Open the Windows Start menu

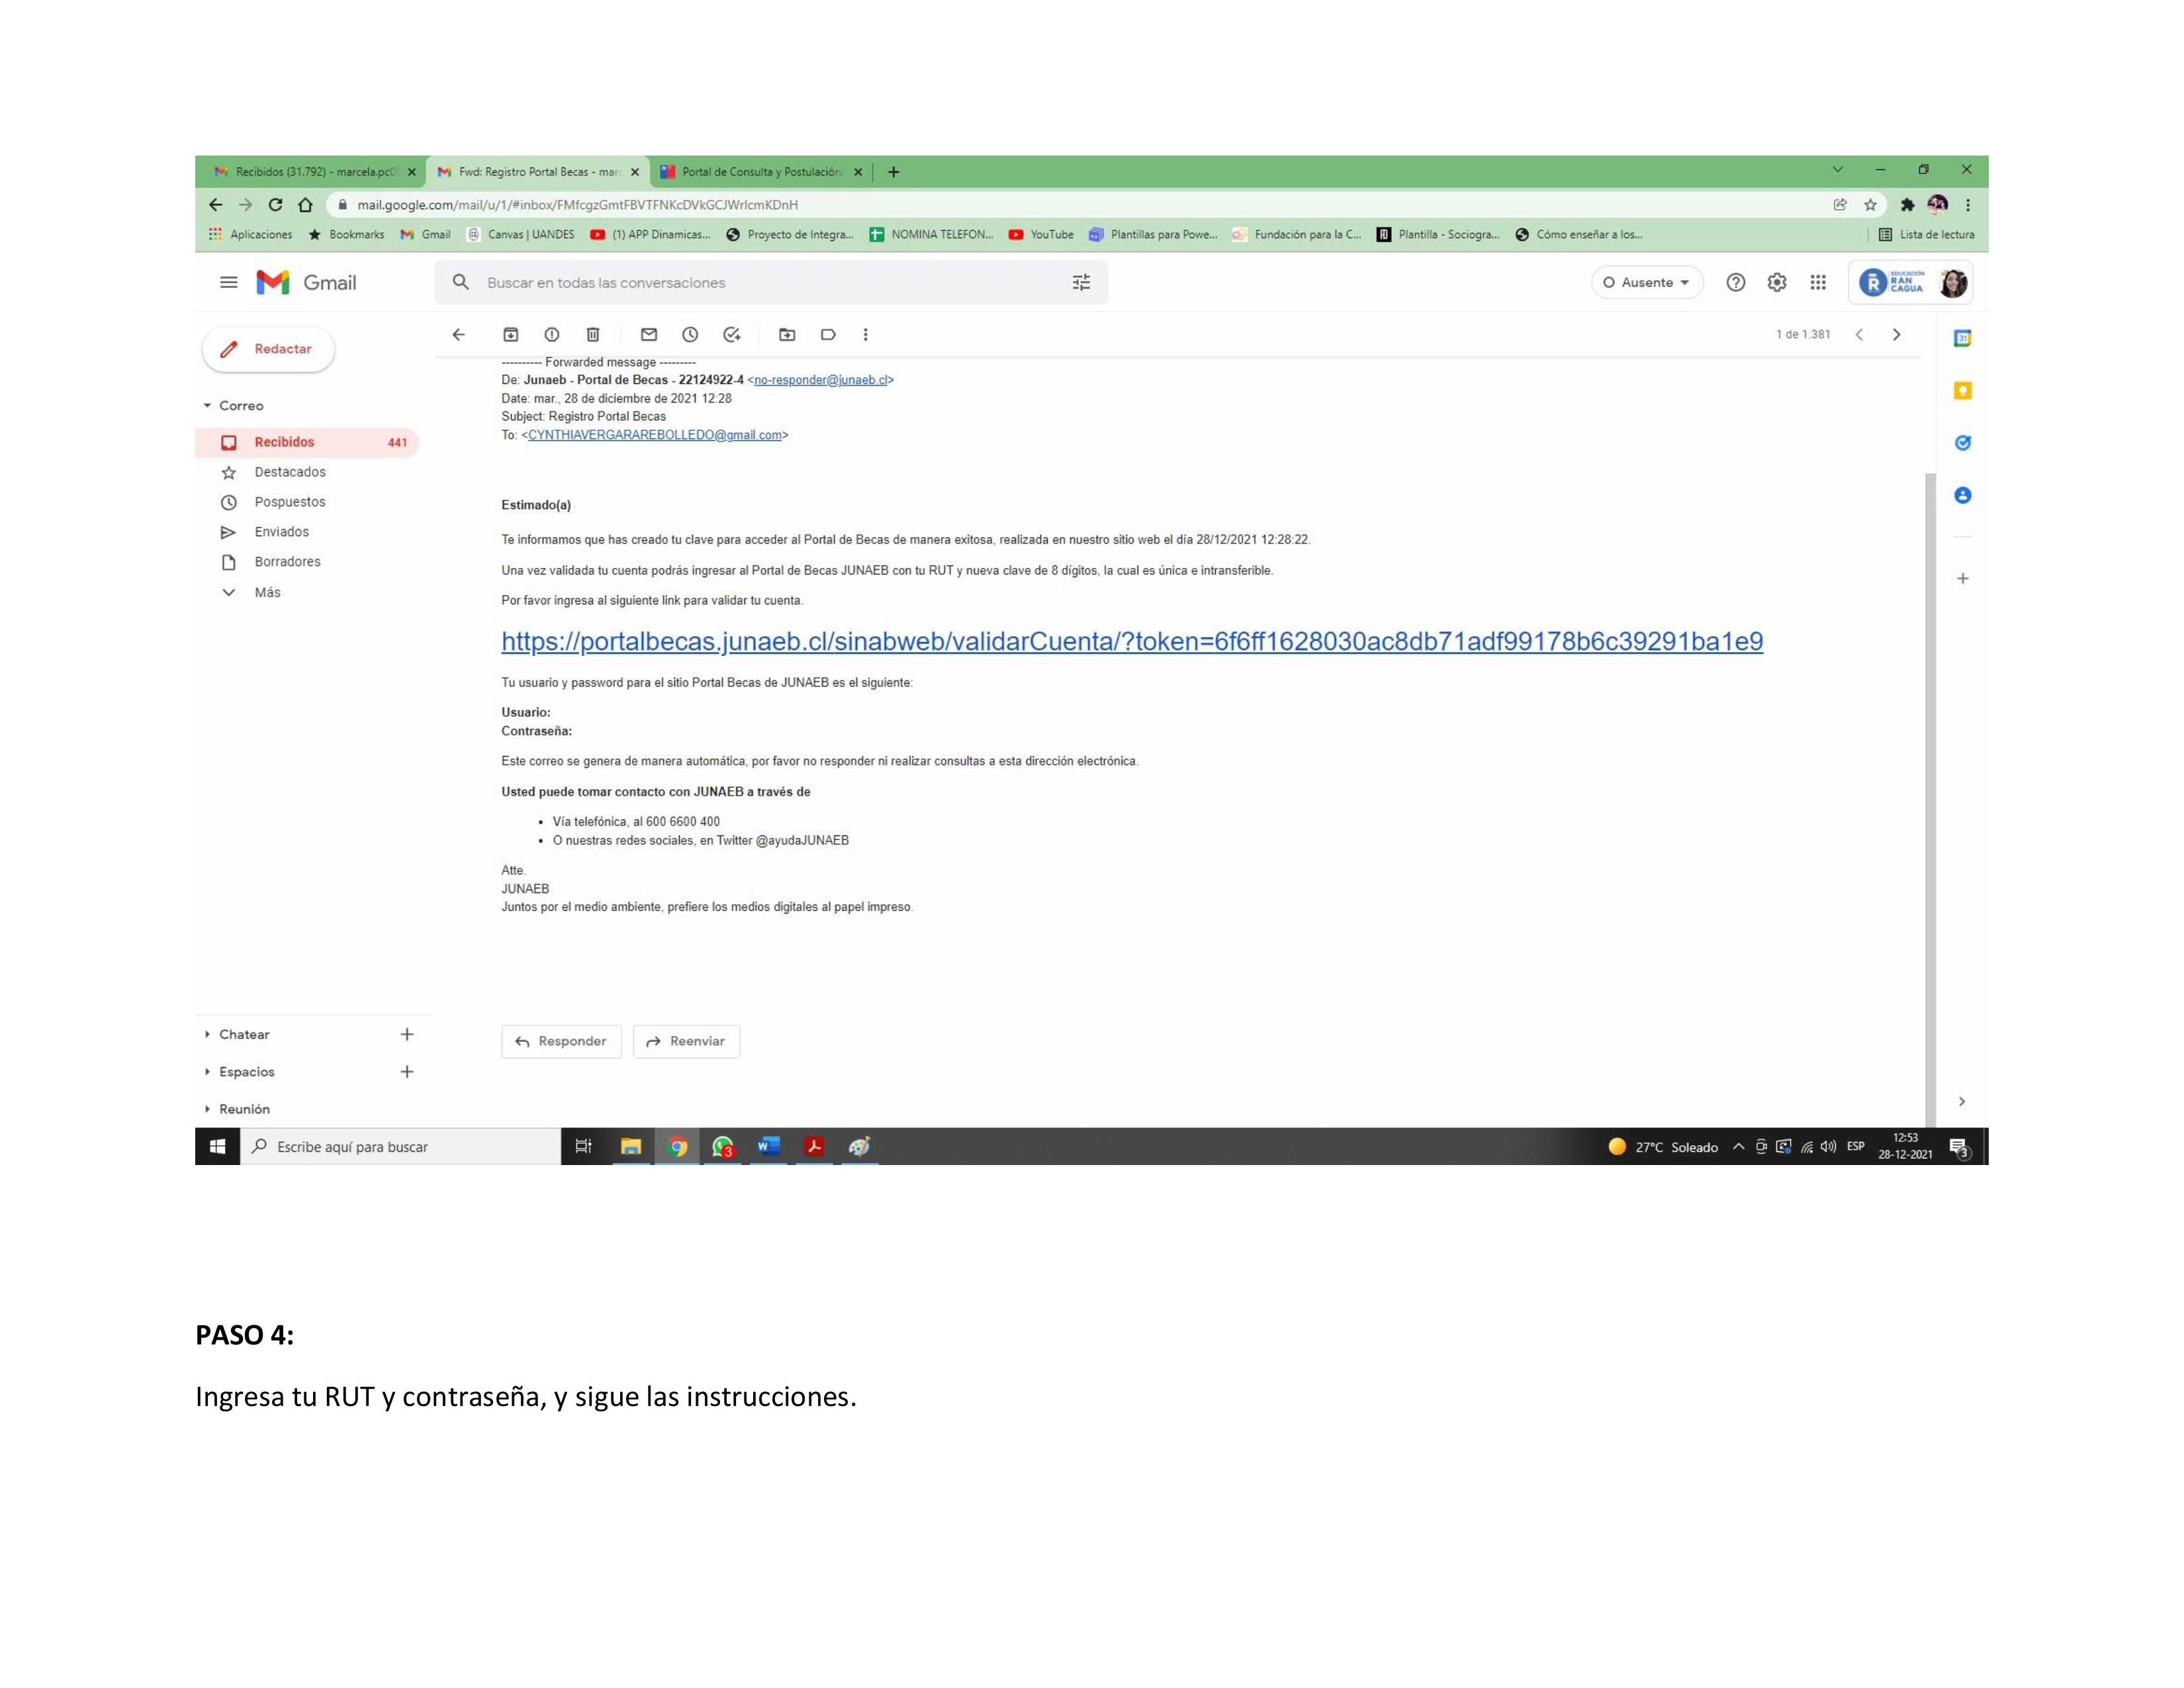pyautogui.click(x=217, y=1146)
